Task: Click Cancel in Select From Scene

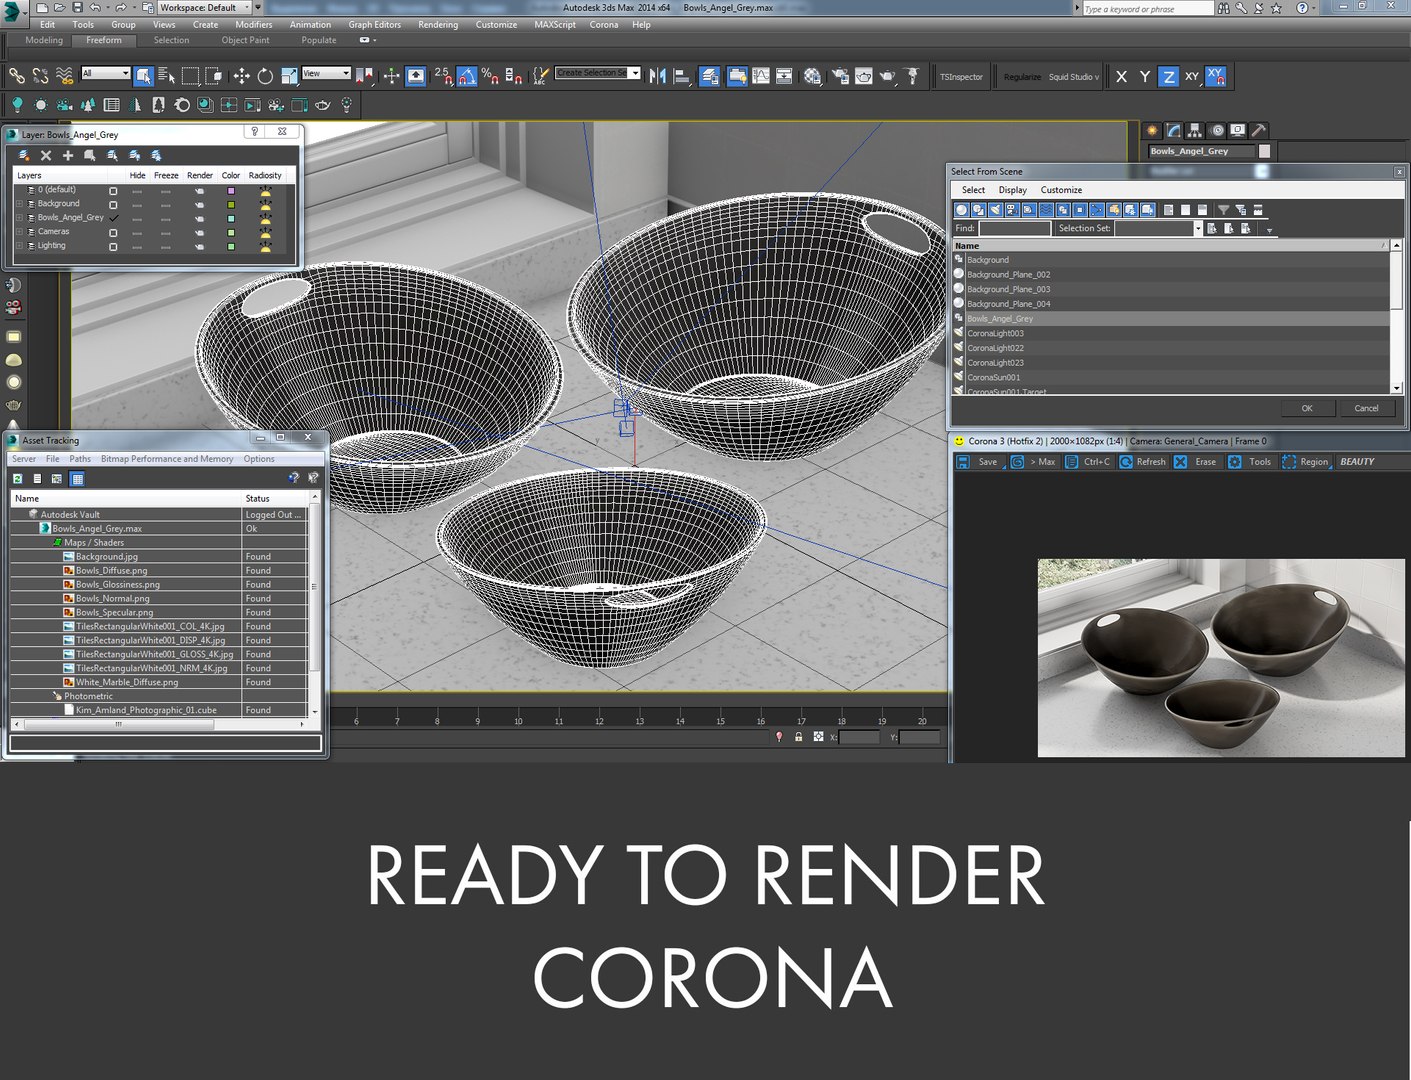Action: click(1366, 408)
